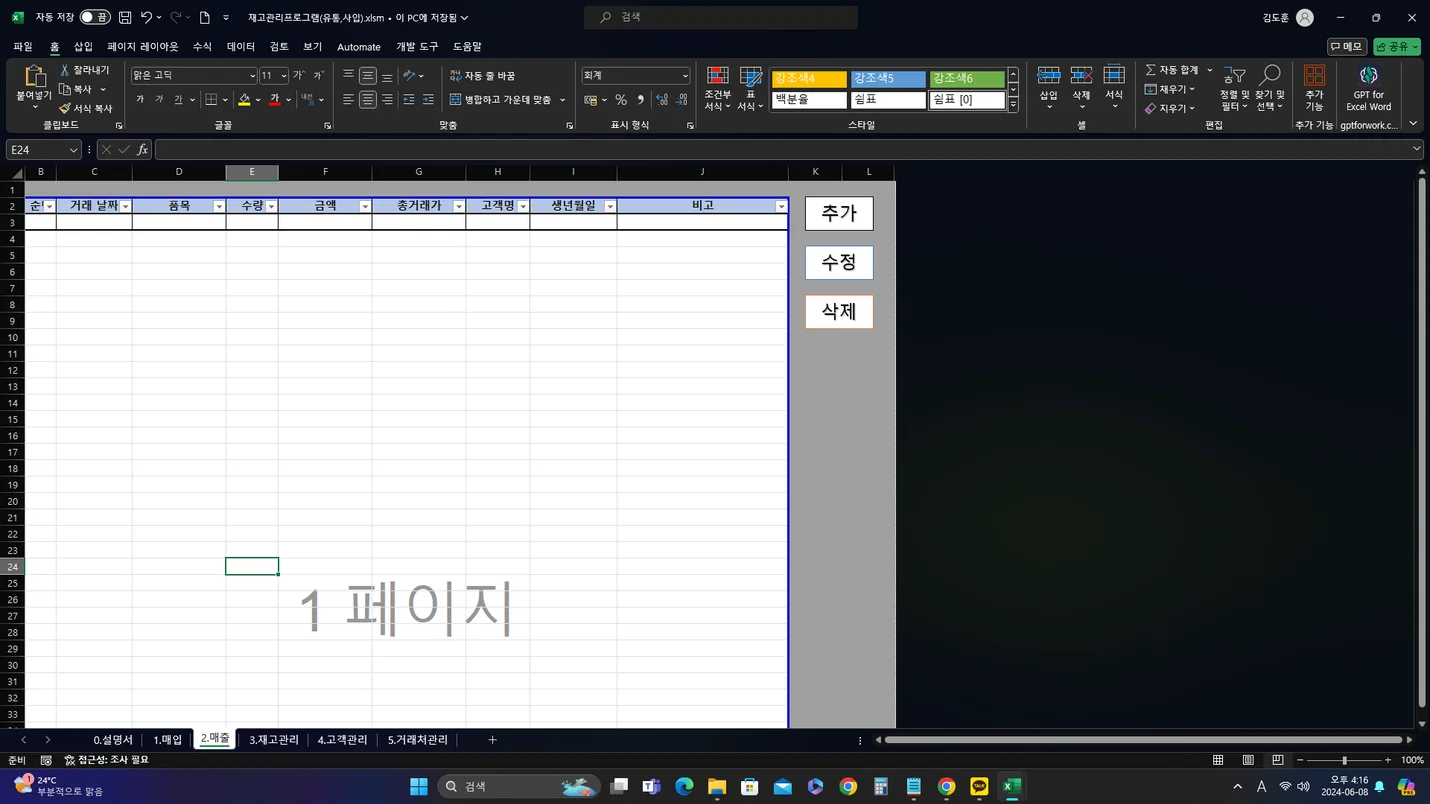Switch to the 수식 (Formulas) ribbon tab
The height and width of the screenshot is (804, 1430).
(x=202, y=47)
